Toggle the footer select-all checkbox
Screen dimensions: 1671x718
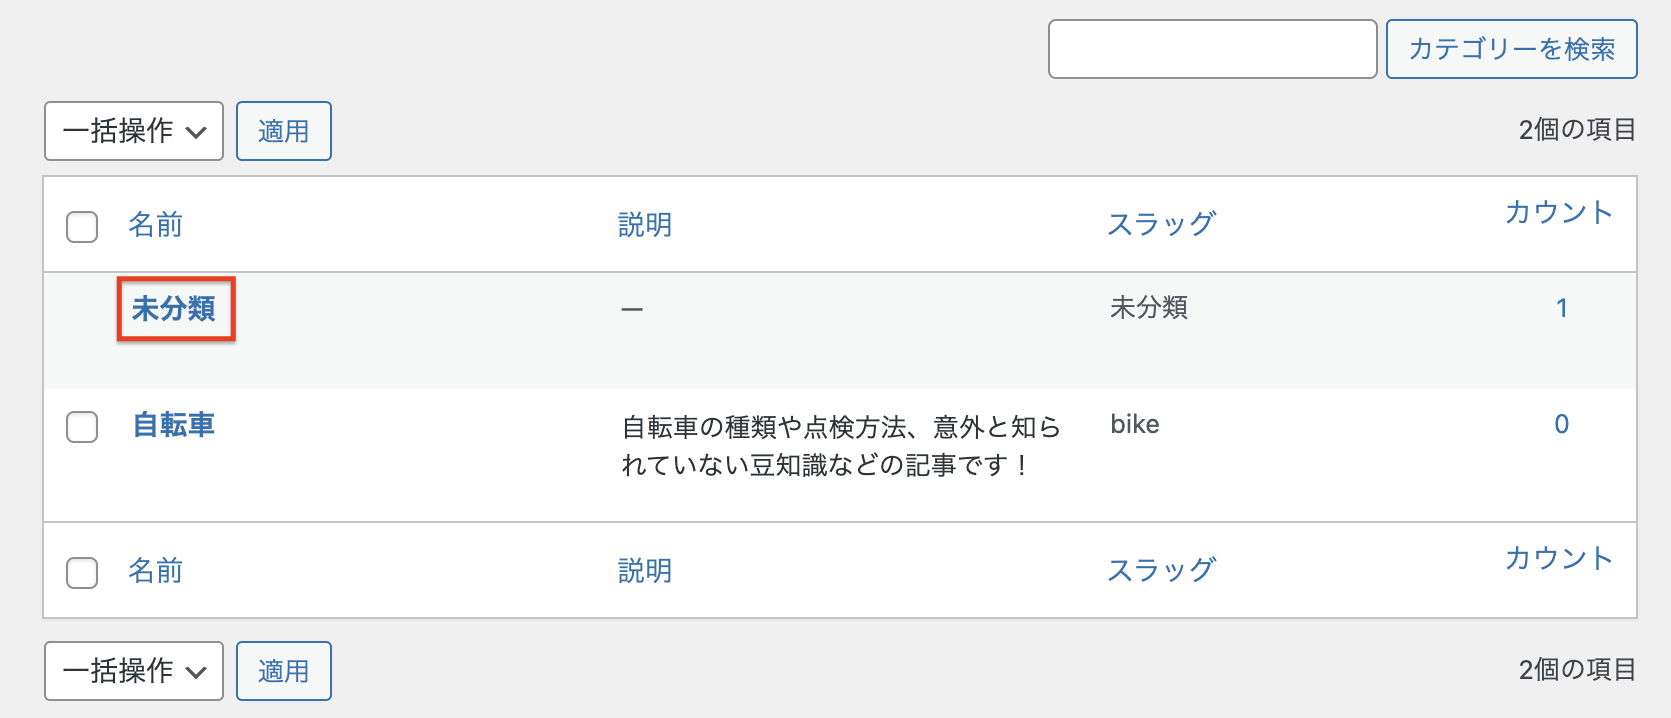(82, 572)
